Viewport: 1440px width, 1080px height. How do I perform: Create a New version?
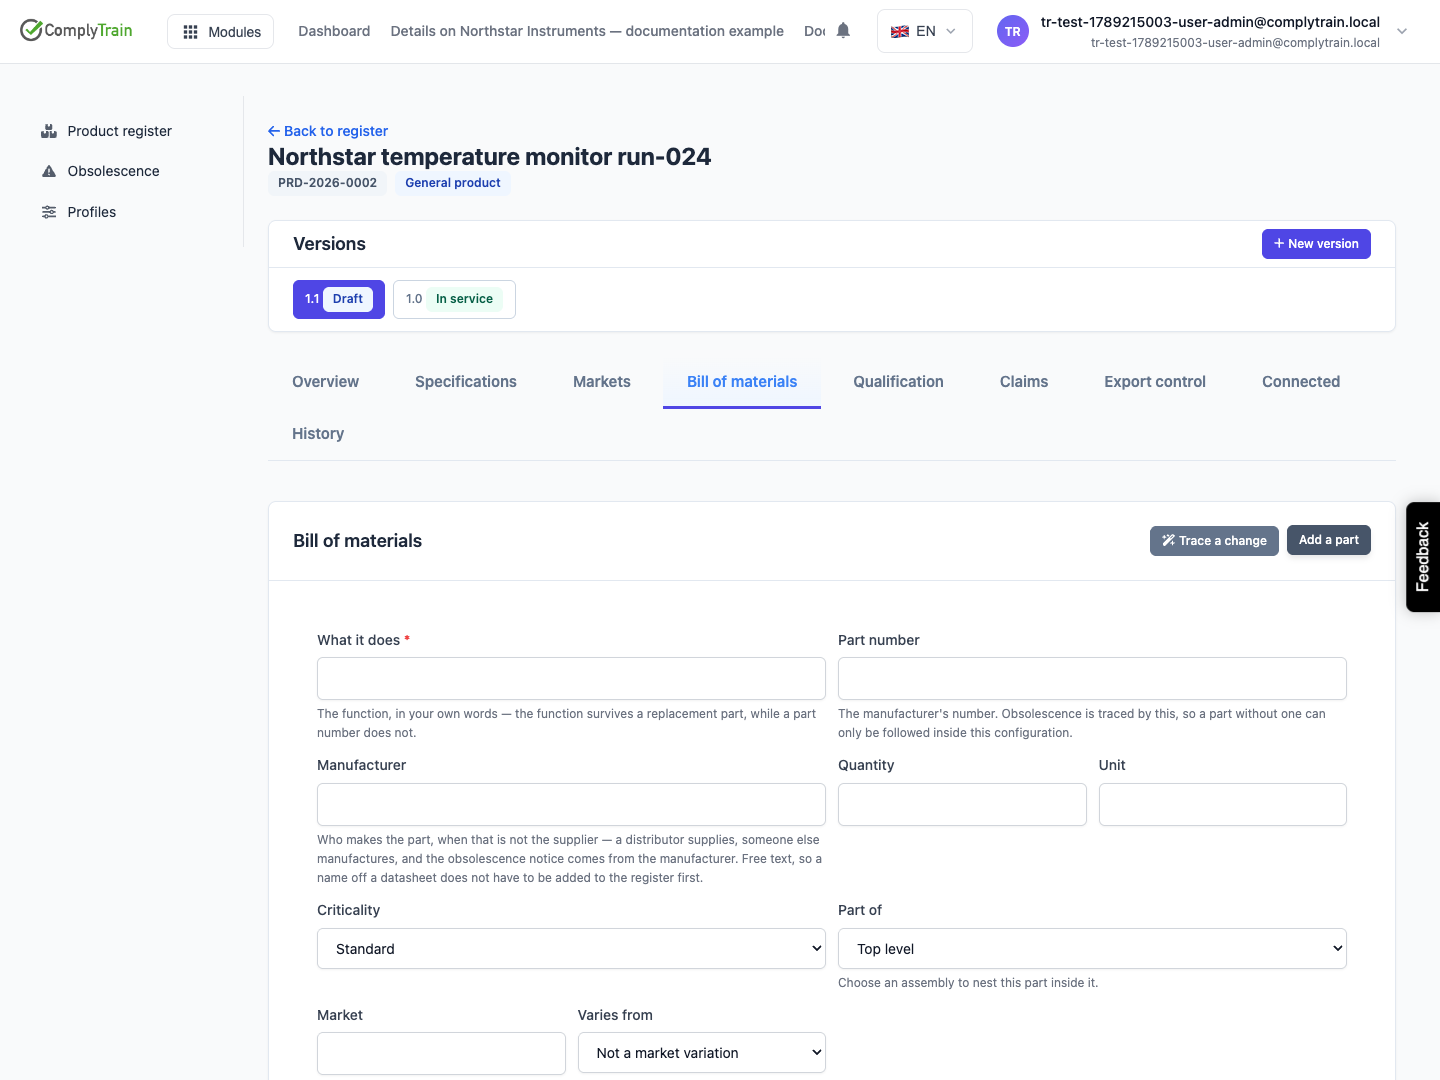click(x=1316, y=244)
